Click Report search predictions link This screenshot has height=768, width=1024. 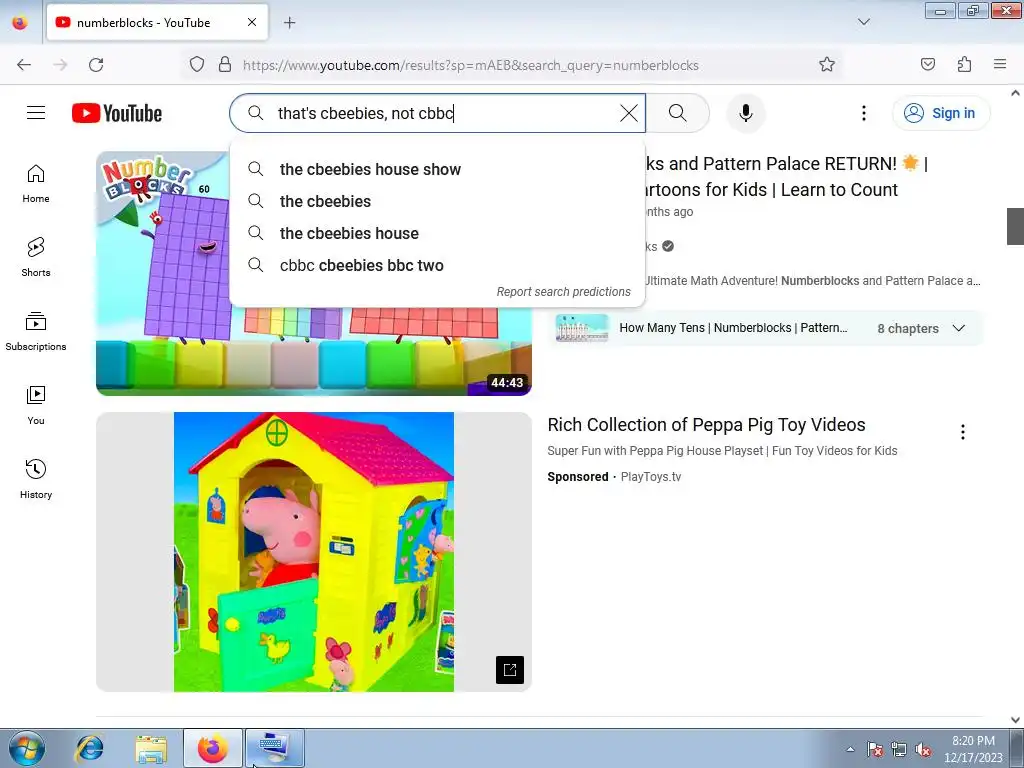point(563,292)
